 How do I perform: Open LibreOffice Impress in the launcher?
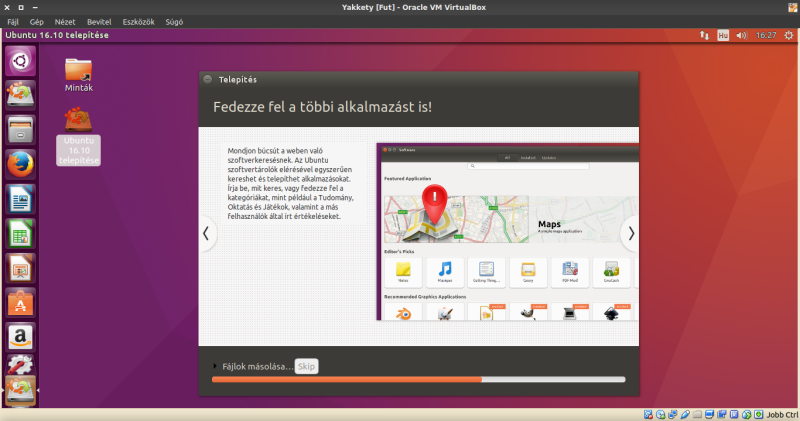coord(20,268)
